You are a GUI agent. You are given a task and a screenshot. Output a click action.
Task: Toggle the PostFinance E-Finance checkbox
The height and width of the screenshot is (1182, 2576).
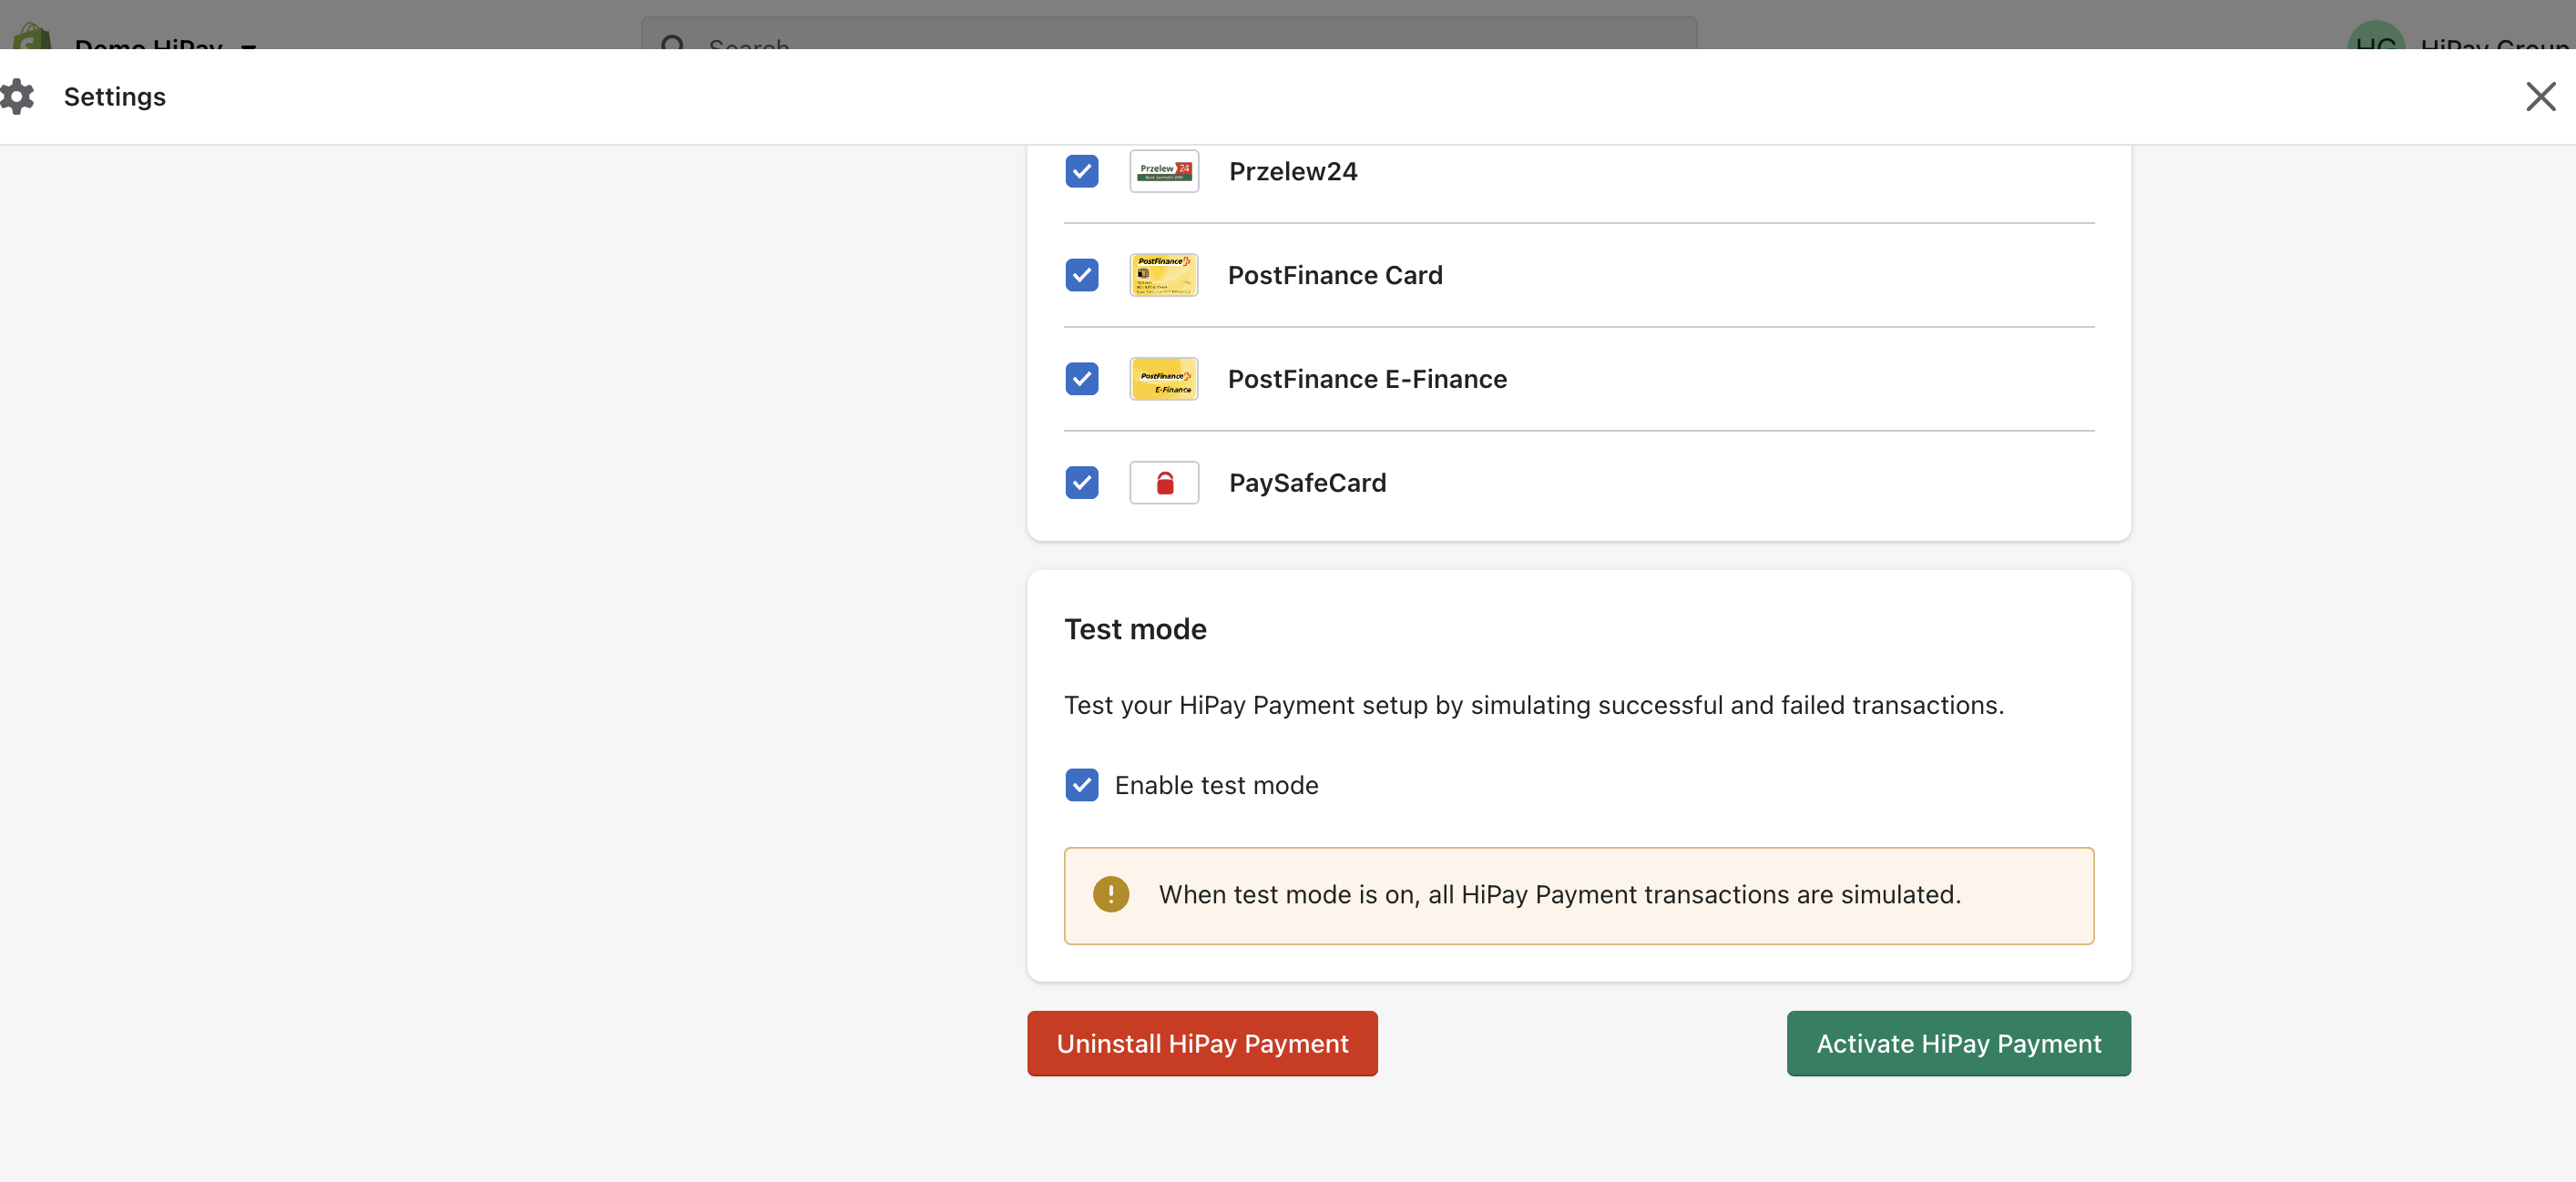pyautogui.click(x=1081, y=379)
